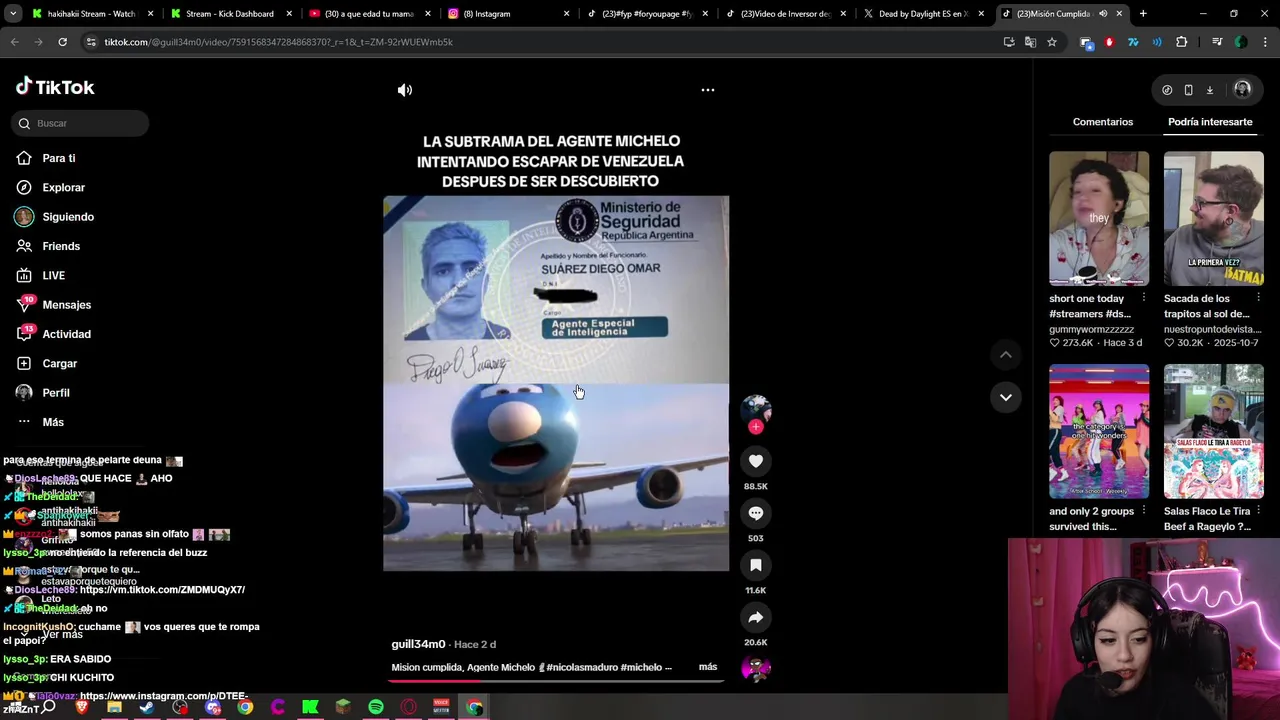The width and height of the screenshot is (1280, 720).
Task: Open the three-dots video options menu
Action: [708, 90]
